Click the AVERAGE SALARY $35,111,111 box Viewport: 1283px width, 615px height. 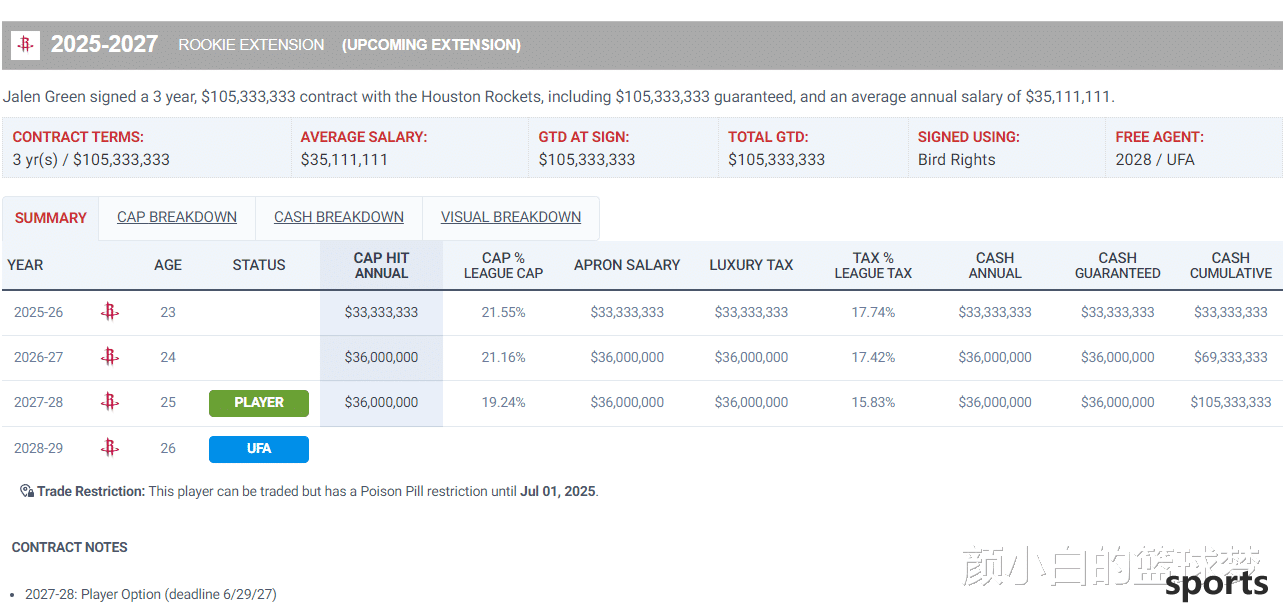pos(409,148)
